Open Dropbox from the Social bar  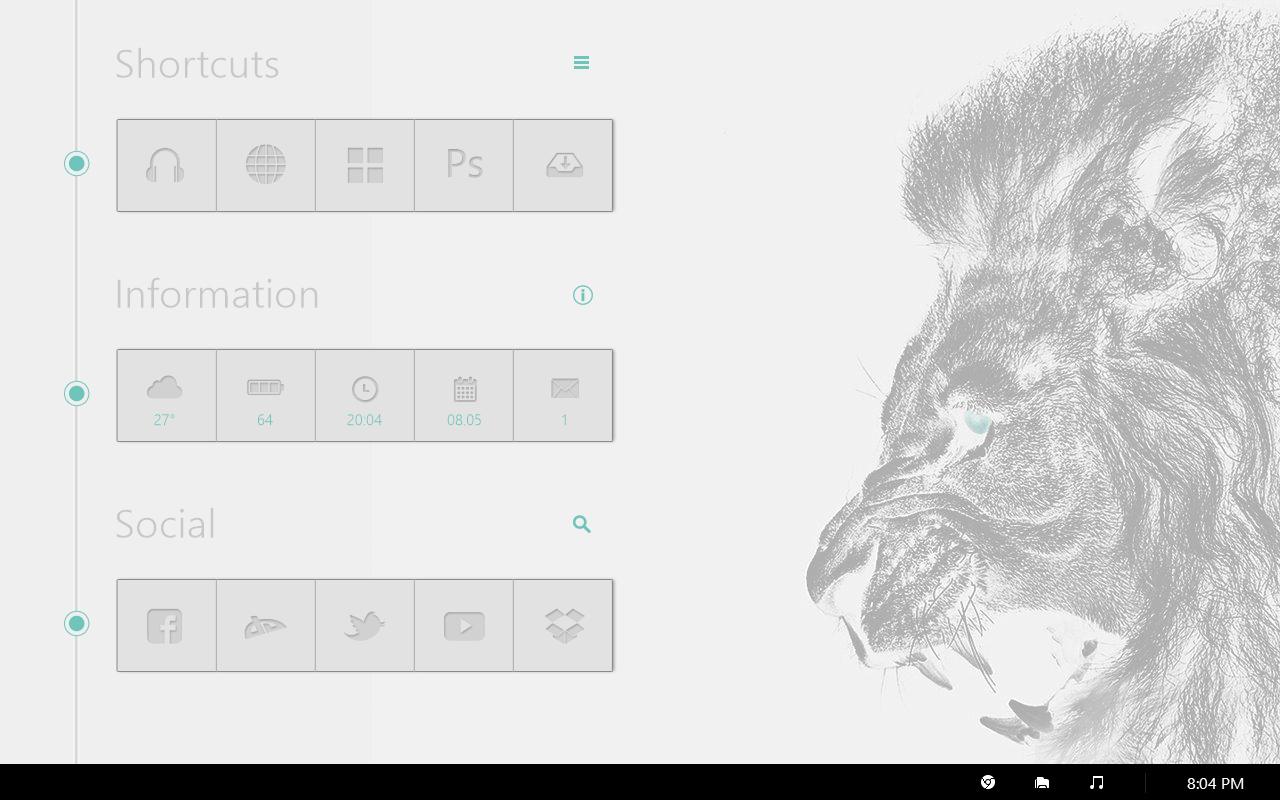pos(563,624)
